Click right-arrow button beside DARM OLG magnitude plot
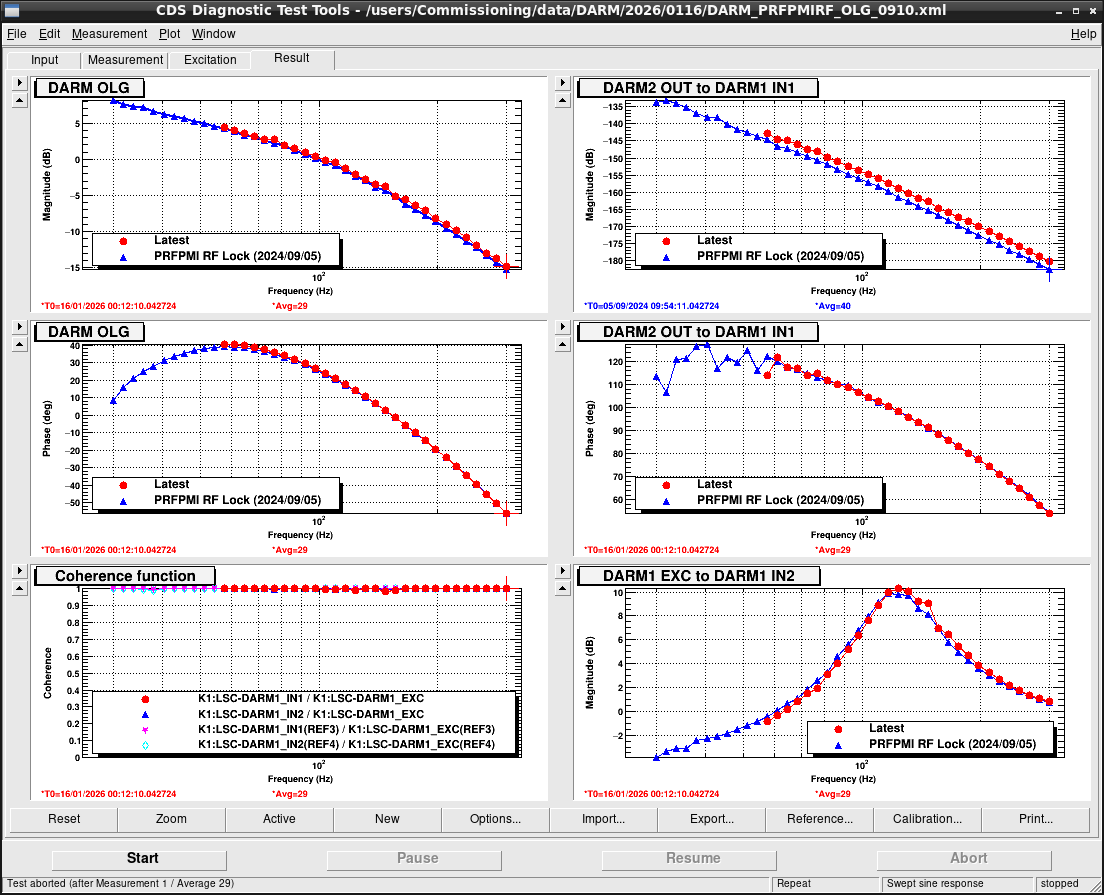This screenshot has height=895, width=1104. coord(18,83)
